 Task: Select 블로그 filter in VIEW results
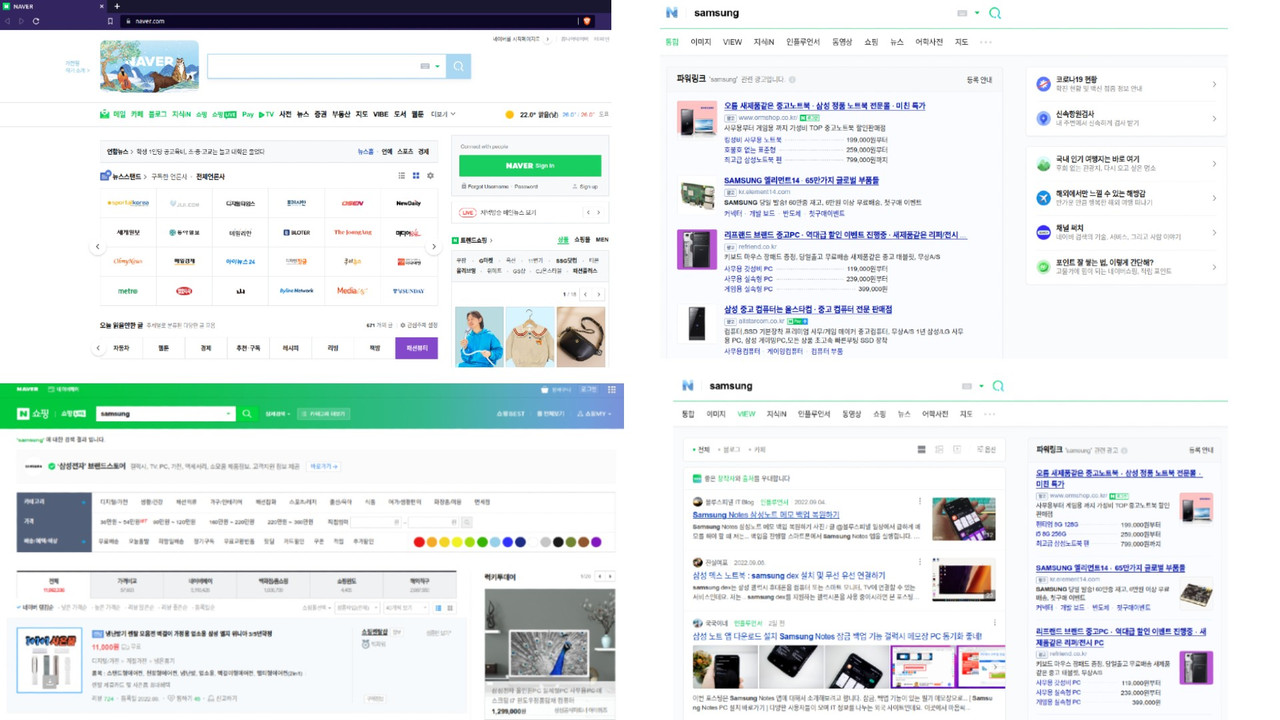coord(730,450)
